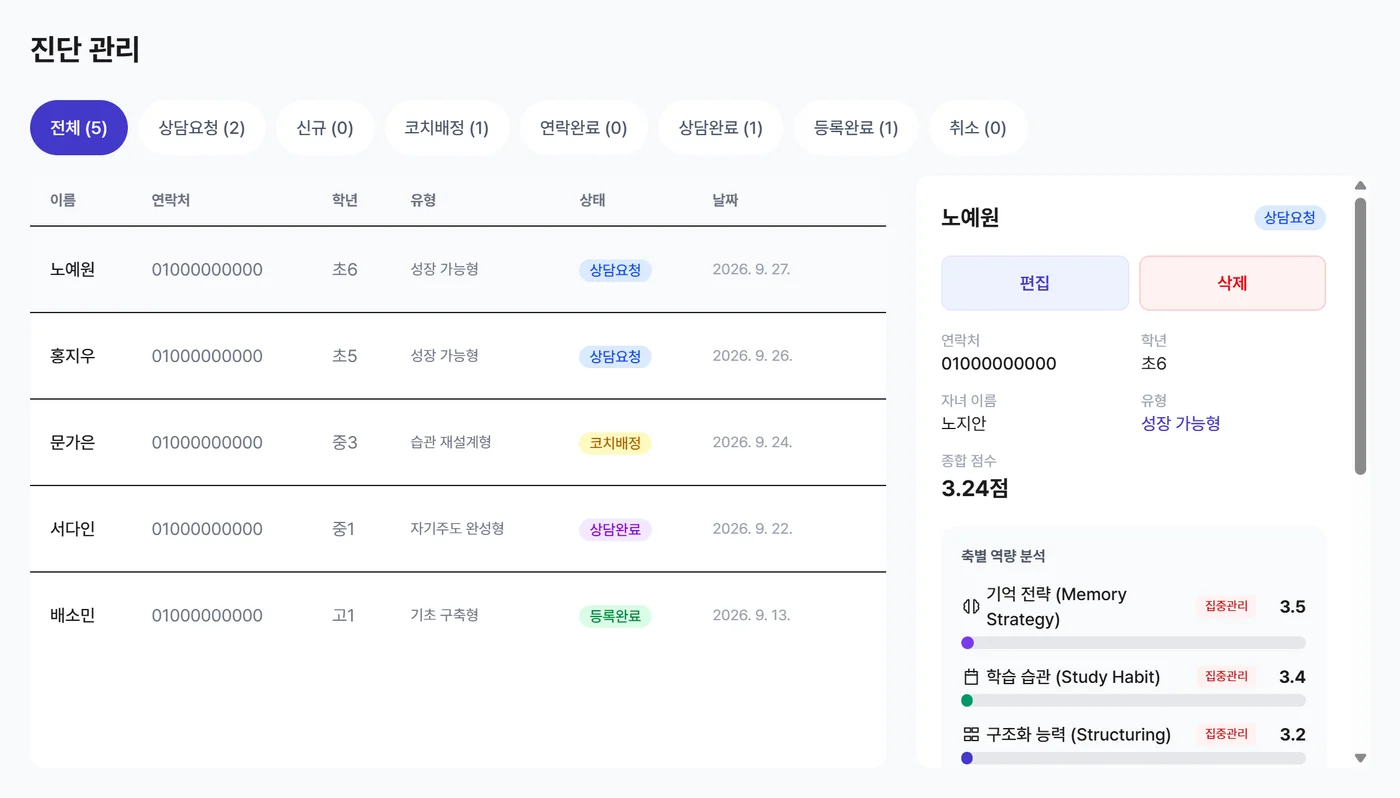The height and width of the screenshot is (798, 1400).
Task: Switch to the 코치배정 (1) tab
Action: click(x=447, y=128)
